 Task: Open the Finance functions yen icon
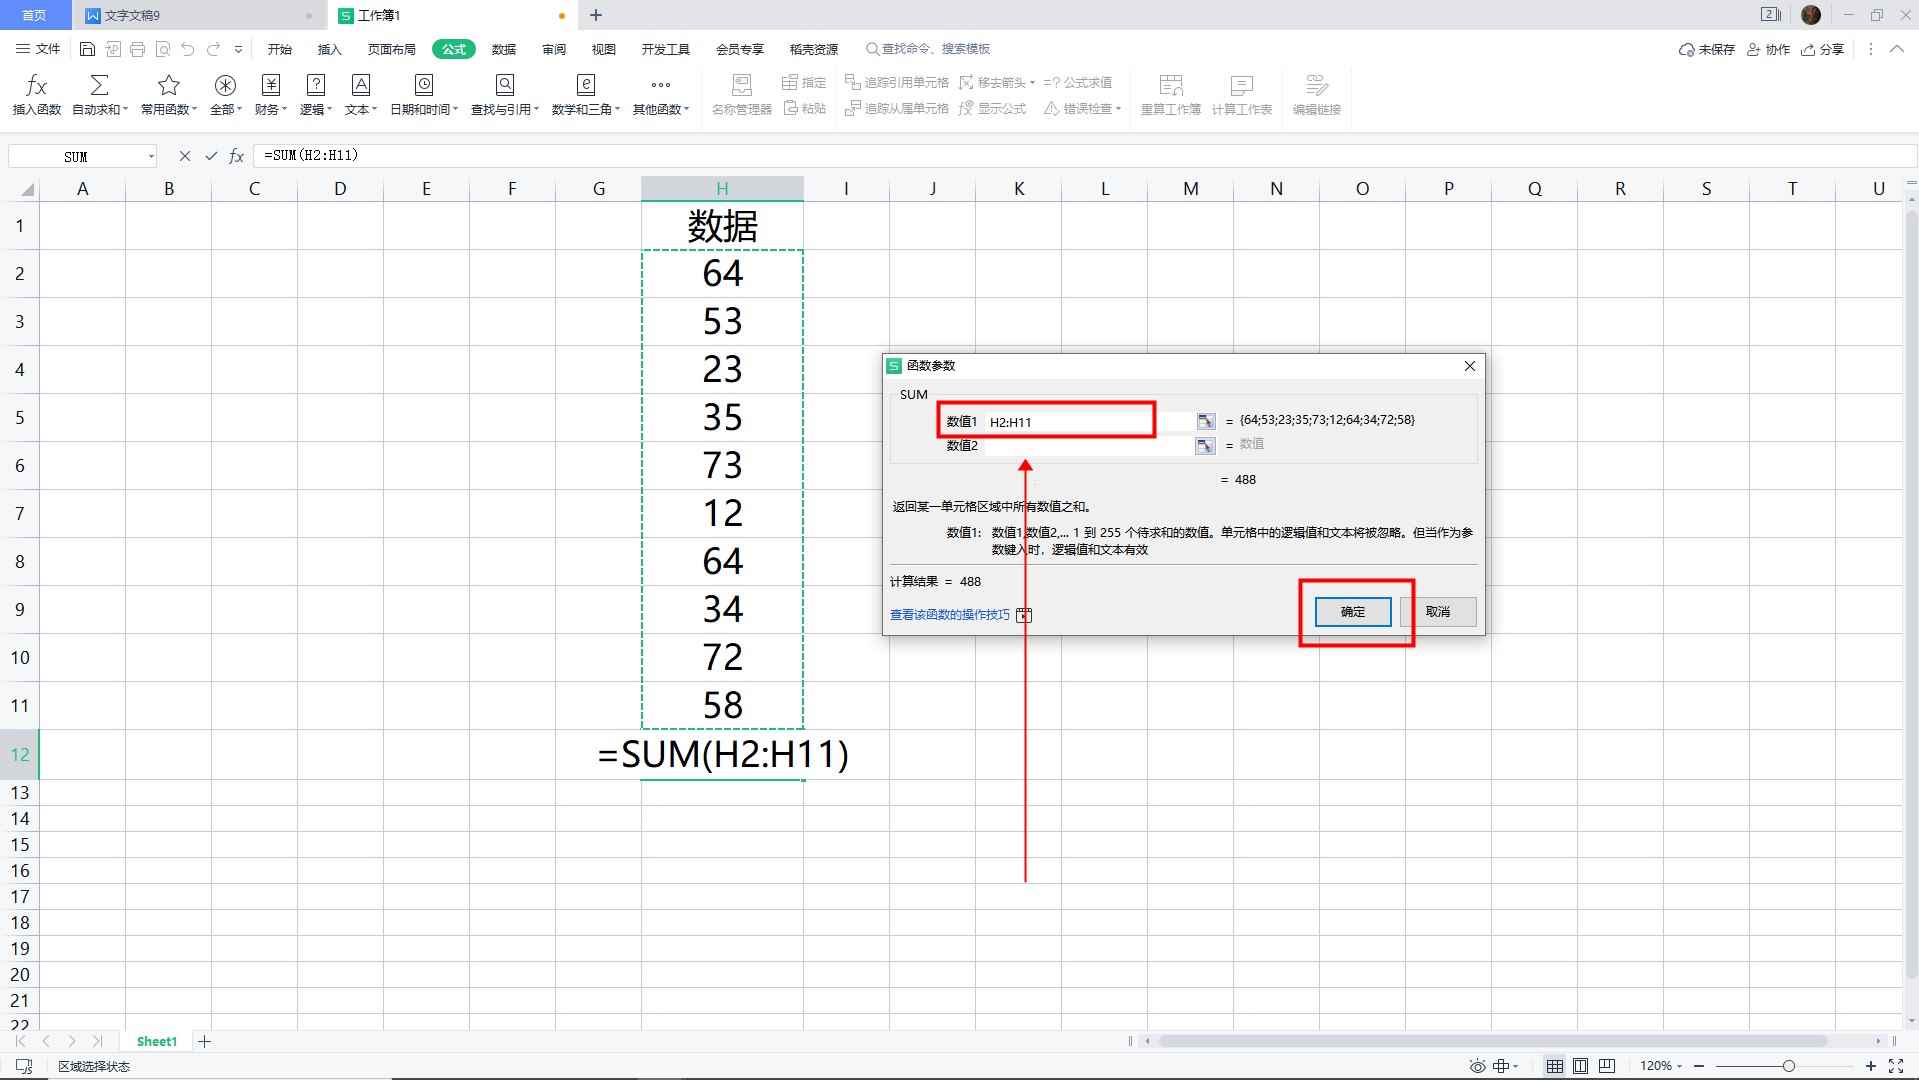coord(270,94)
